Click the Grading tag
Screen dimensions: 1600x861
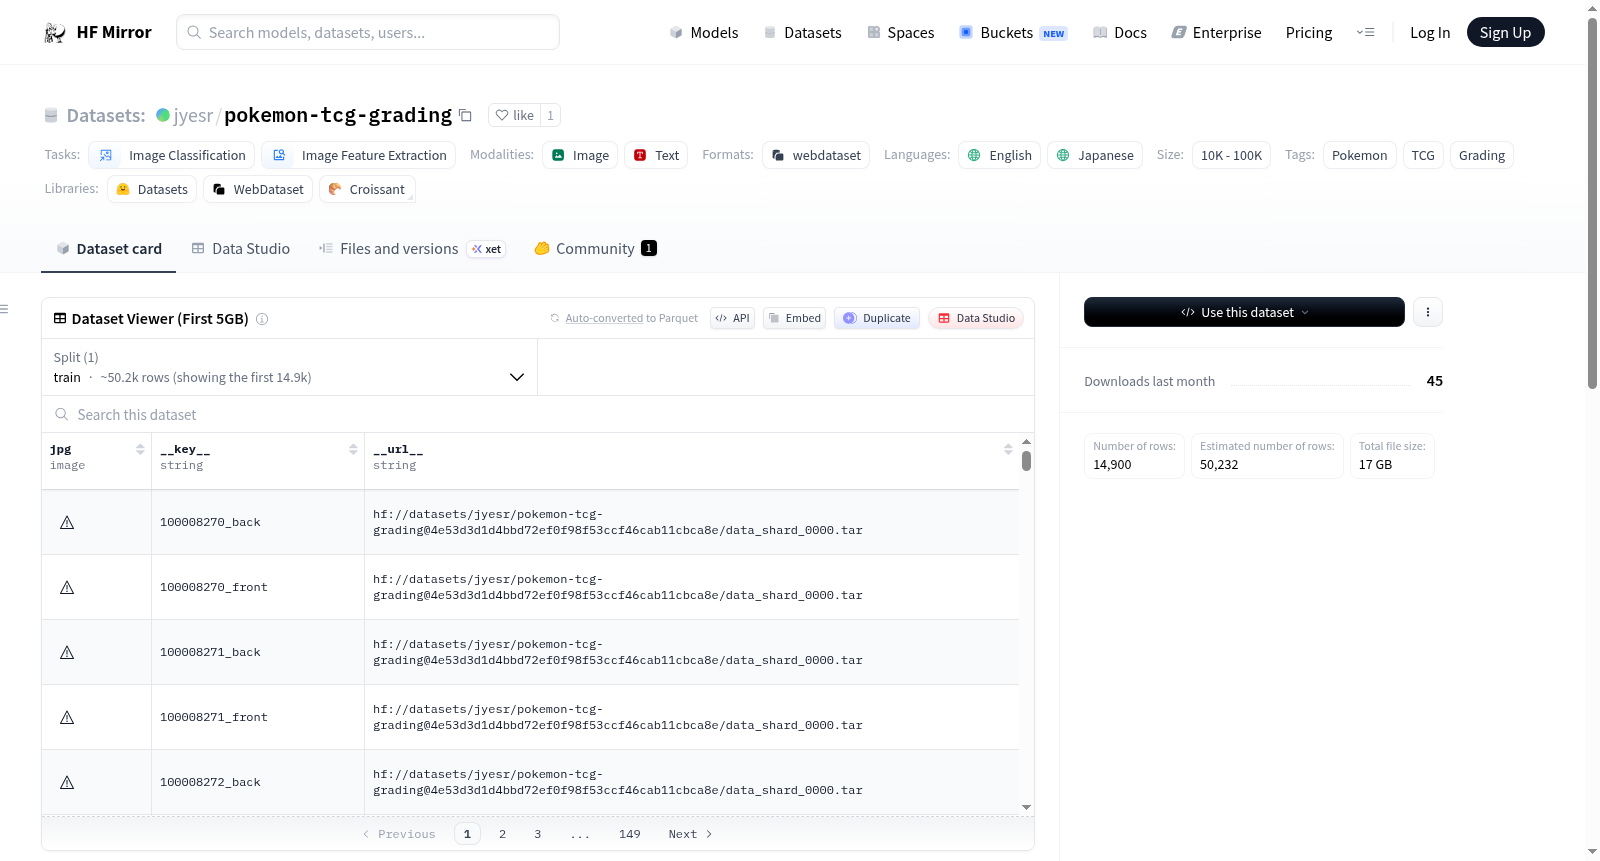[1482, 155]
